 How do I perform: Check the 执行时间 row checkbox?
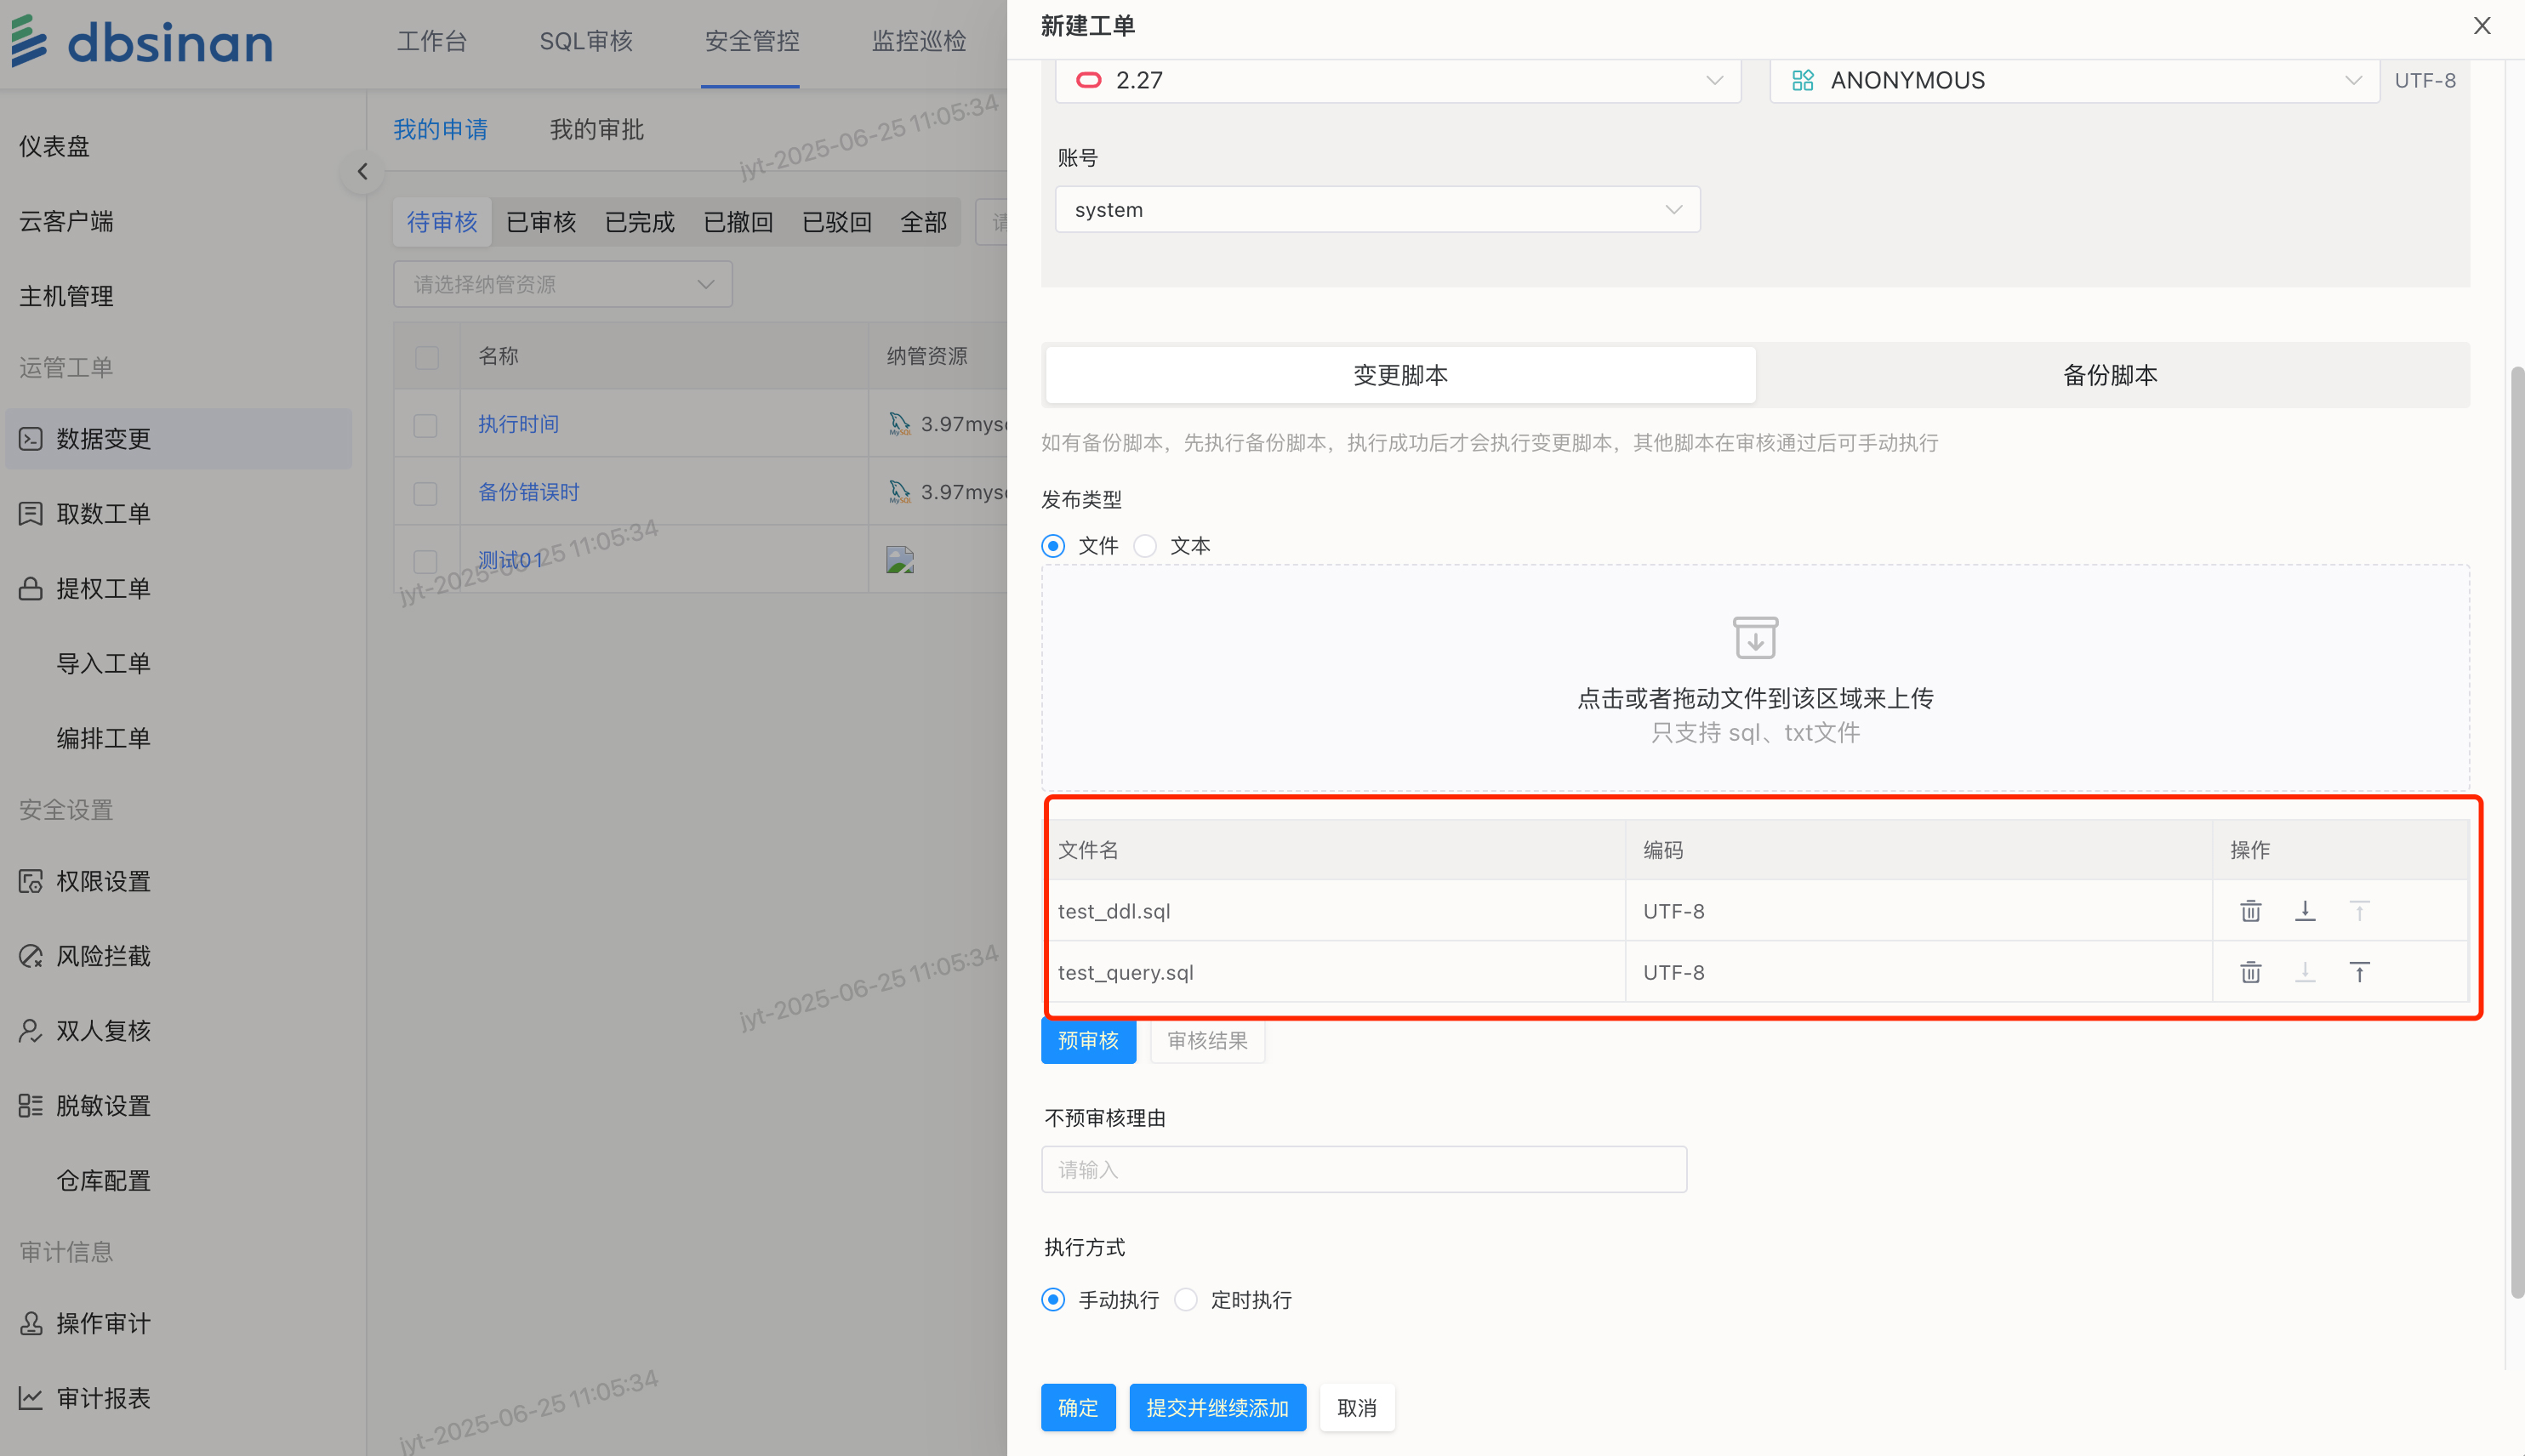tap(426, 425)
